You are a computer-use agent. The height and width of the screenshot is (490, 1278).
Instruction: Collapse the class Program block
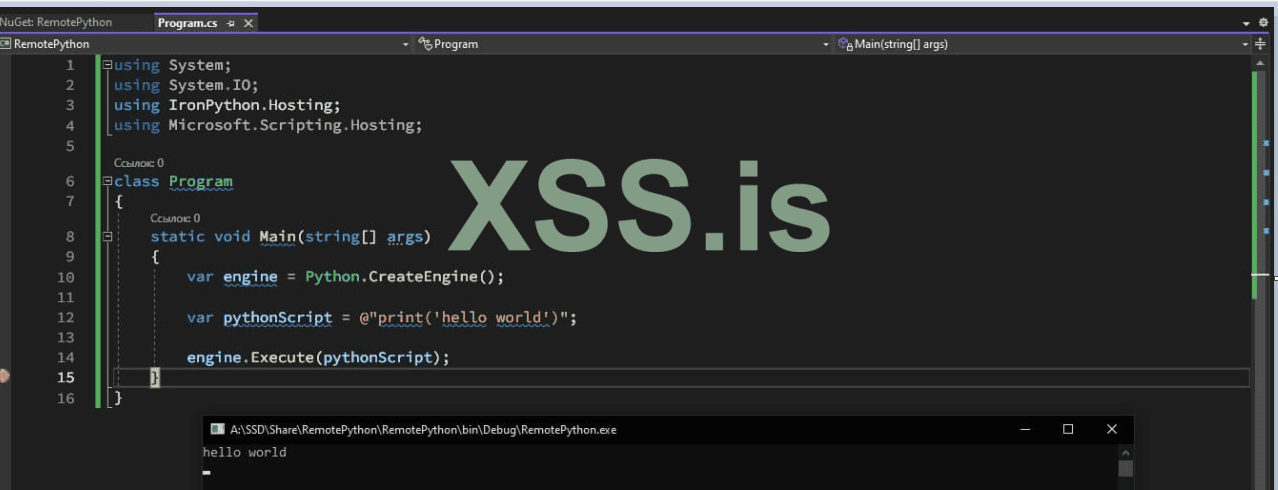pyautogui.click(x=107, y=182)
